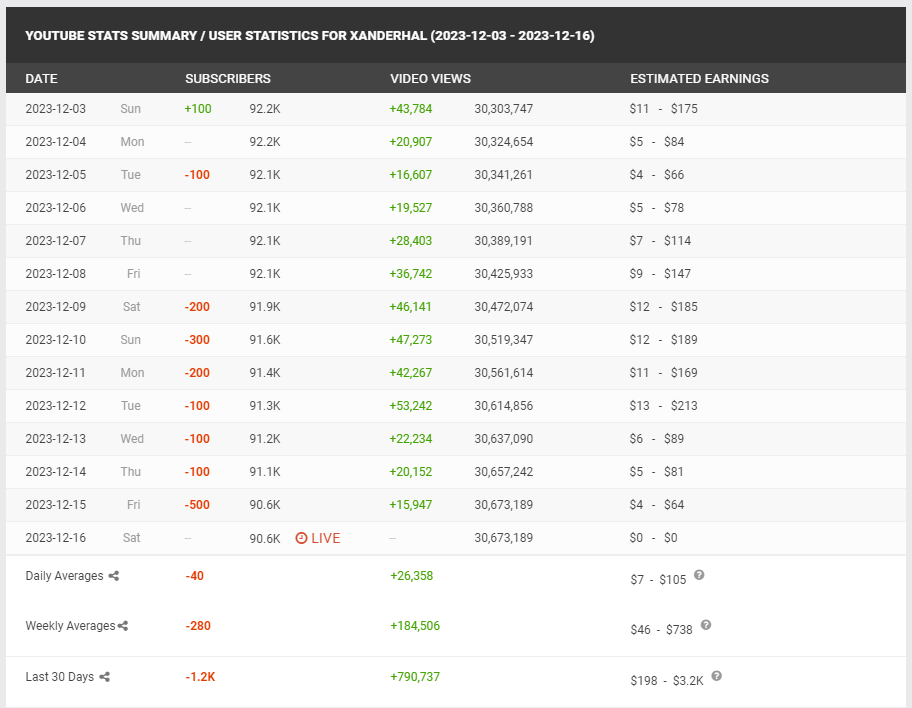
Task: Click the total views figure 30,360,788
Action: (504, 208)
